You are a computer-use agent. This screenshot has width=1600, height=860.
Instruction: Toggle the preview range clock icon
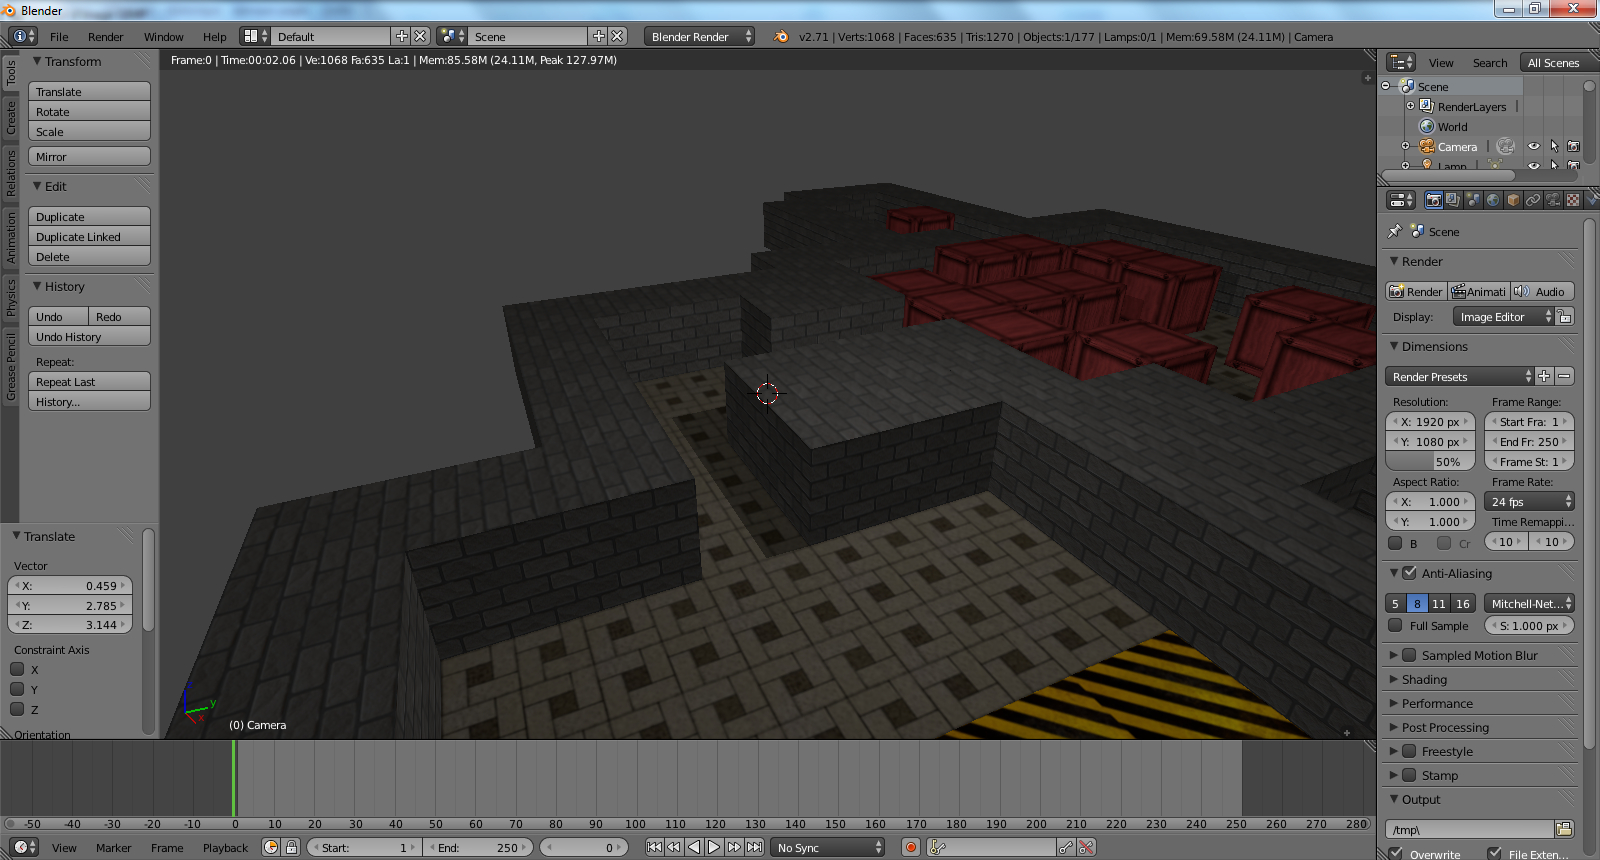tap(271, 847)
